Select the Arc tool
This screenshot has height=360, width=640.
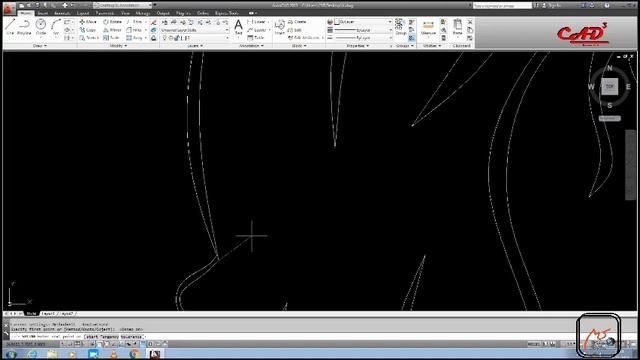coord(56,27)
